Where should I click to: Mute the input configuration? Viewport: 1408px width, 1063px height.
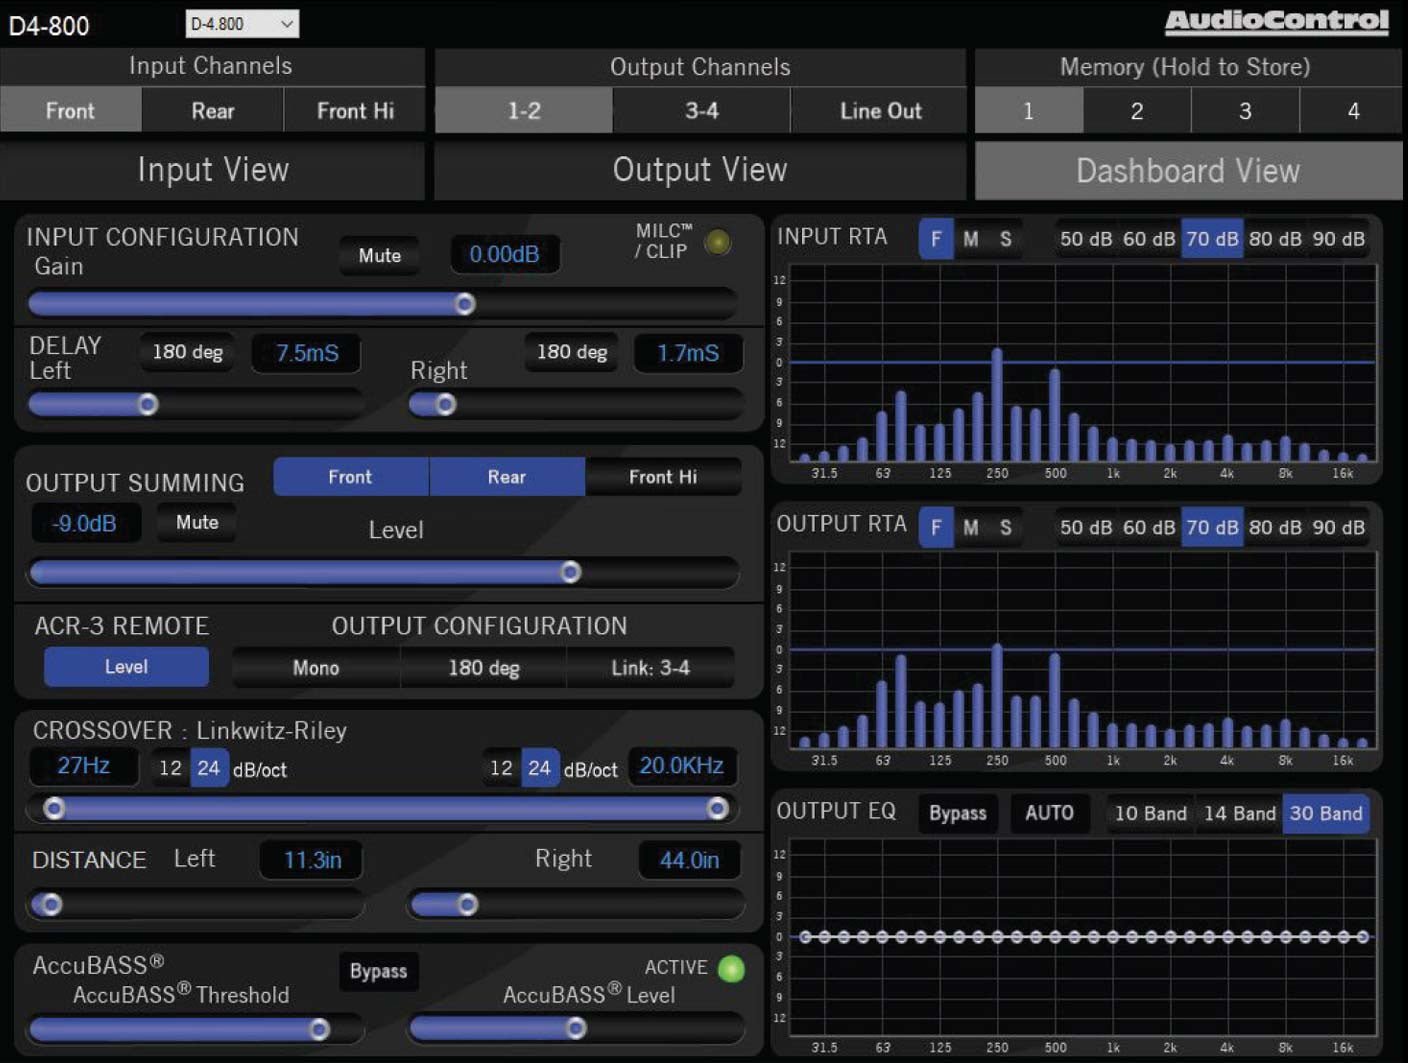tap(380, 255)
